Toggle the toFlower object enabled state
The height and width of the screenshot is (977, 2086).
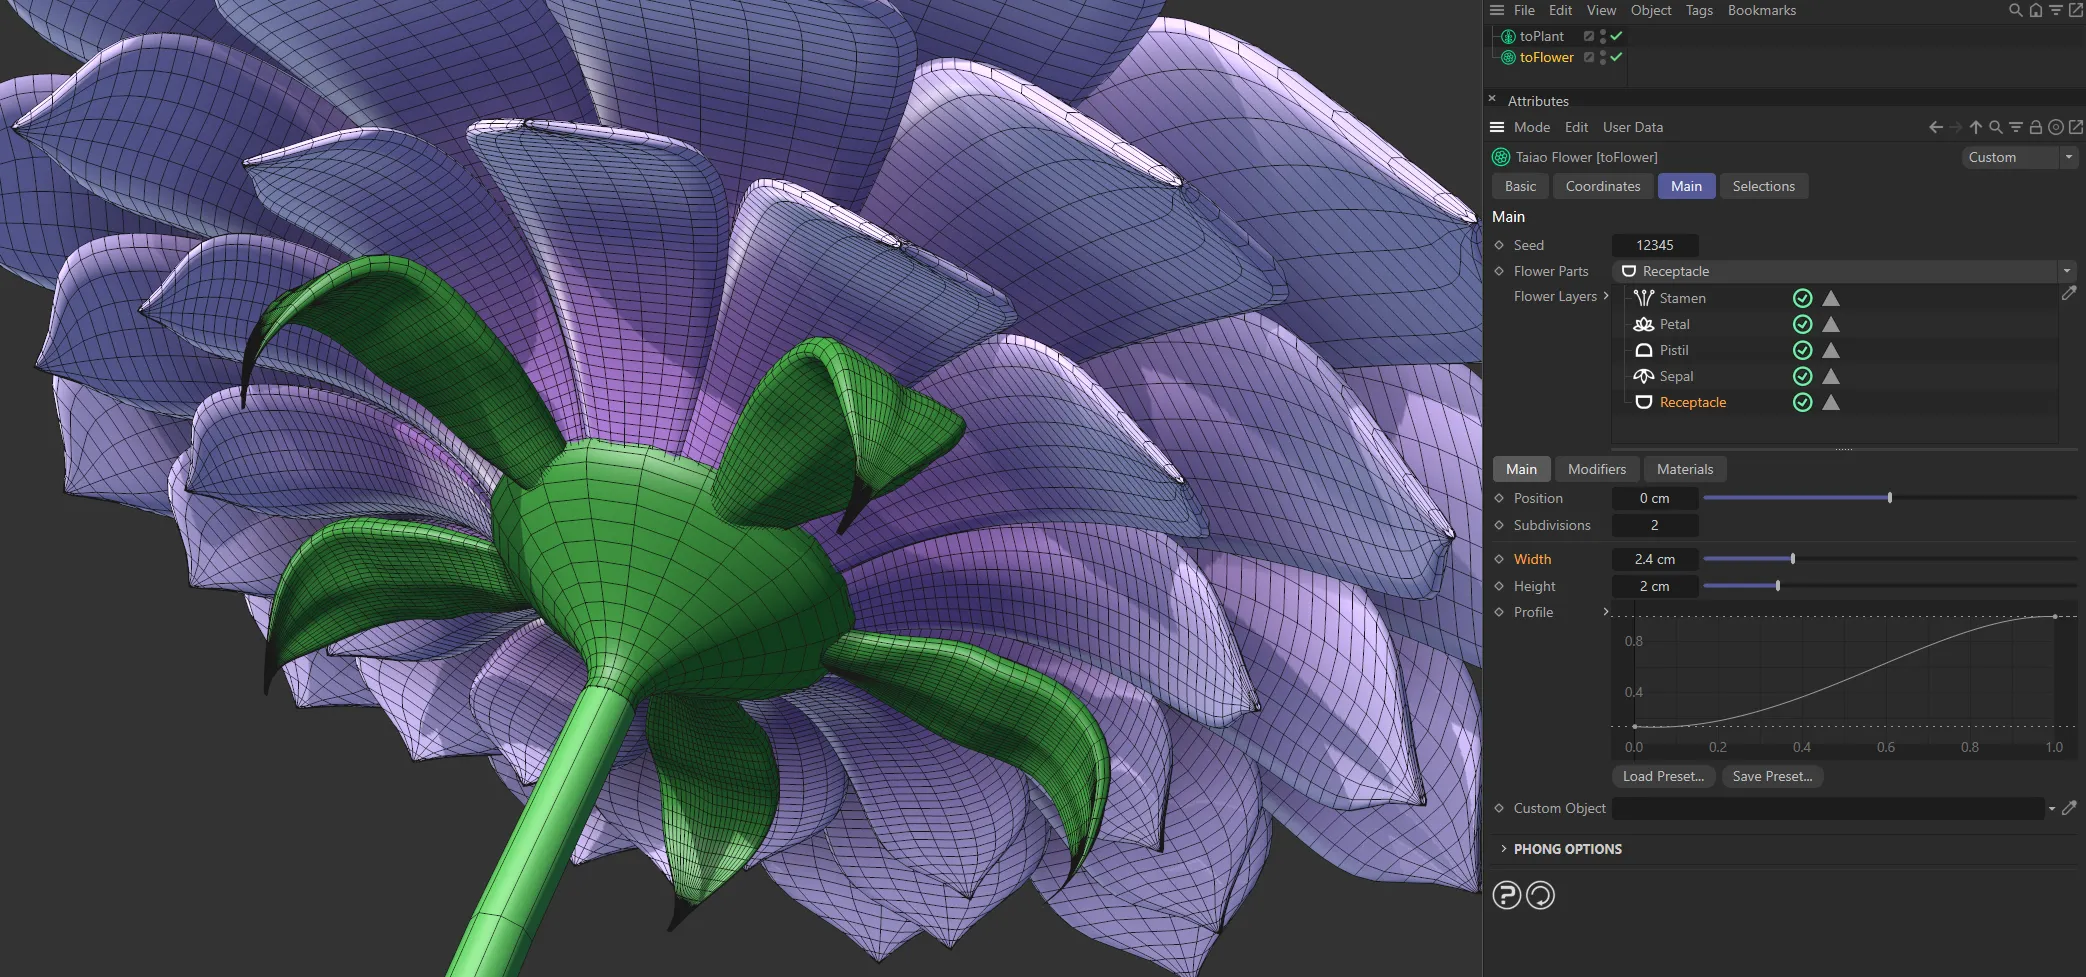click(x=1616, y=57)
